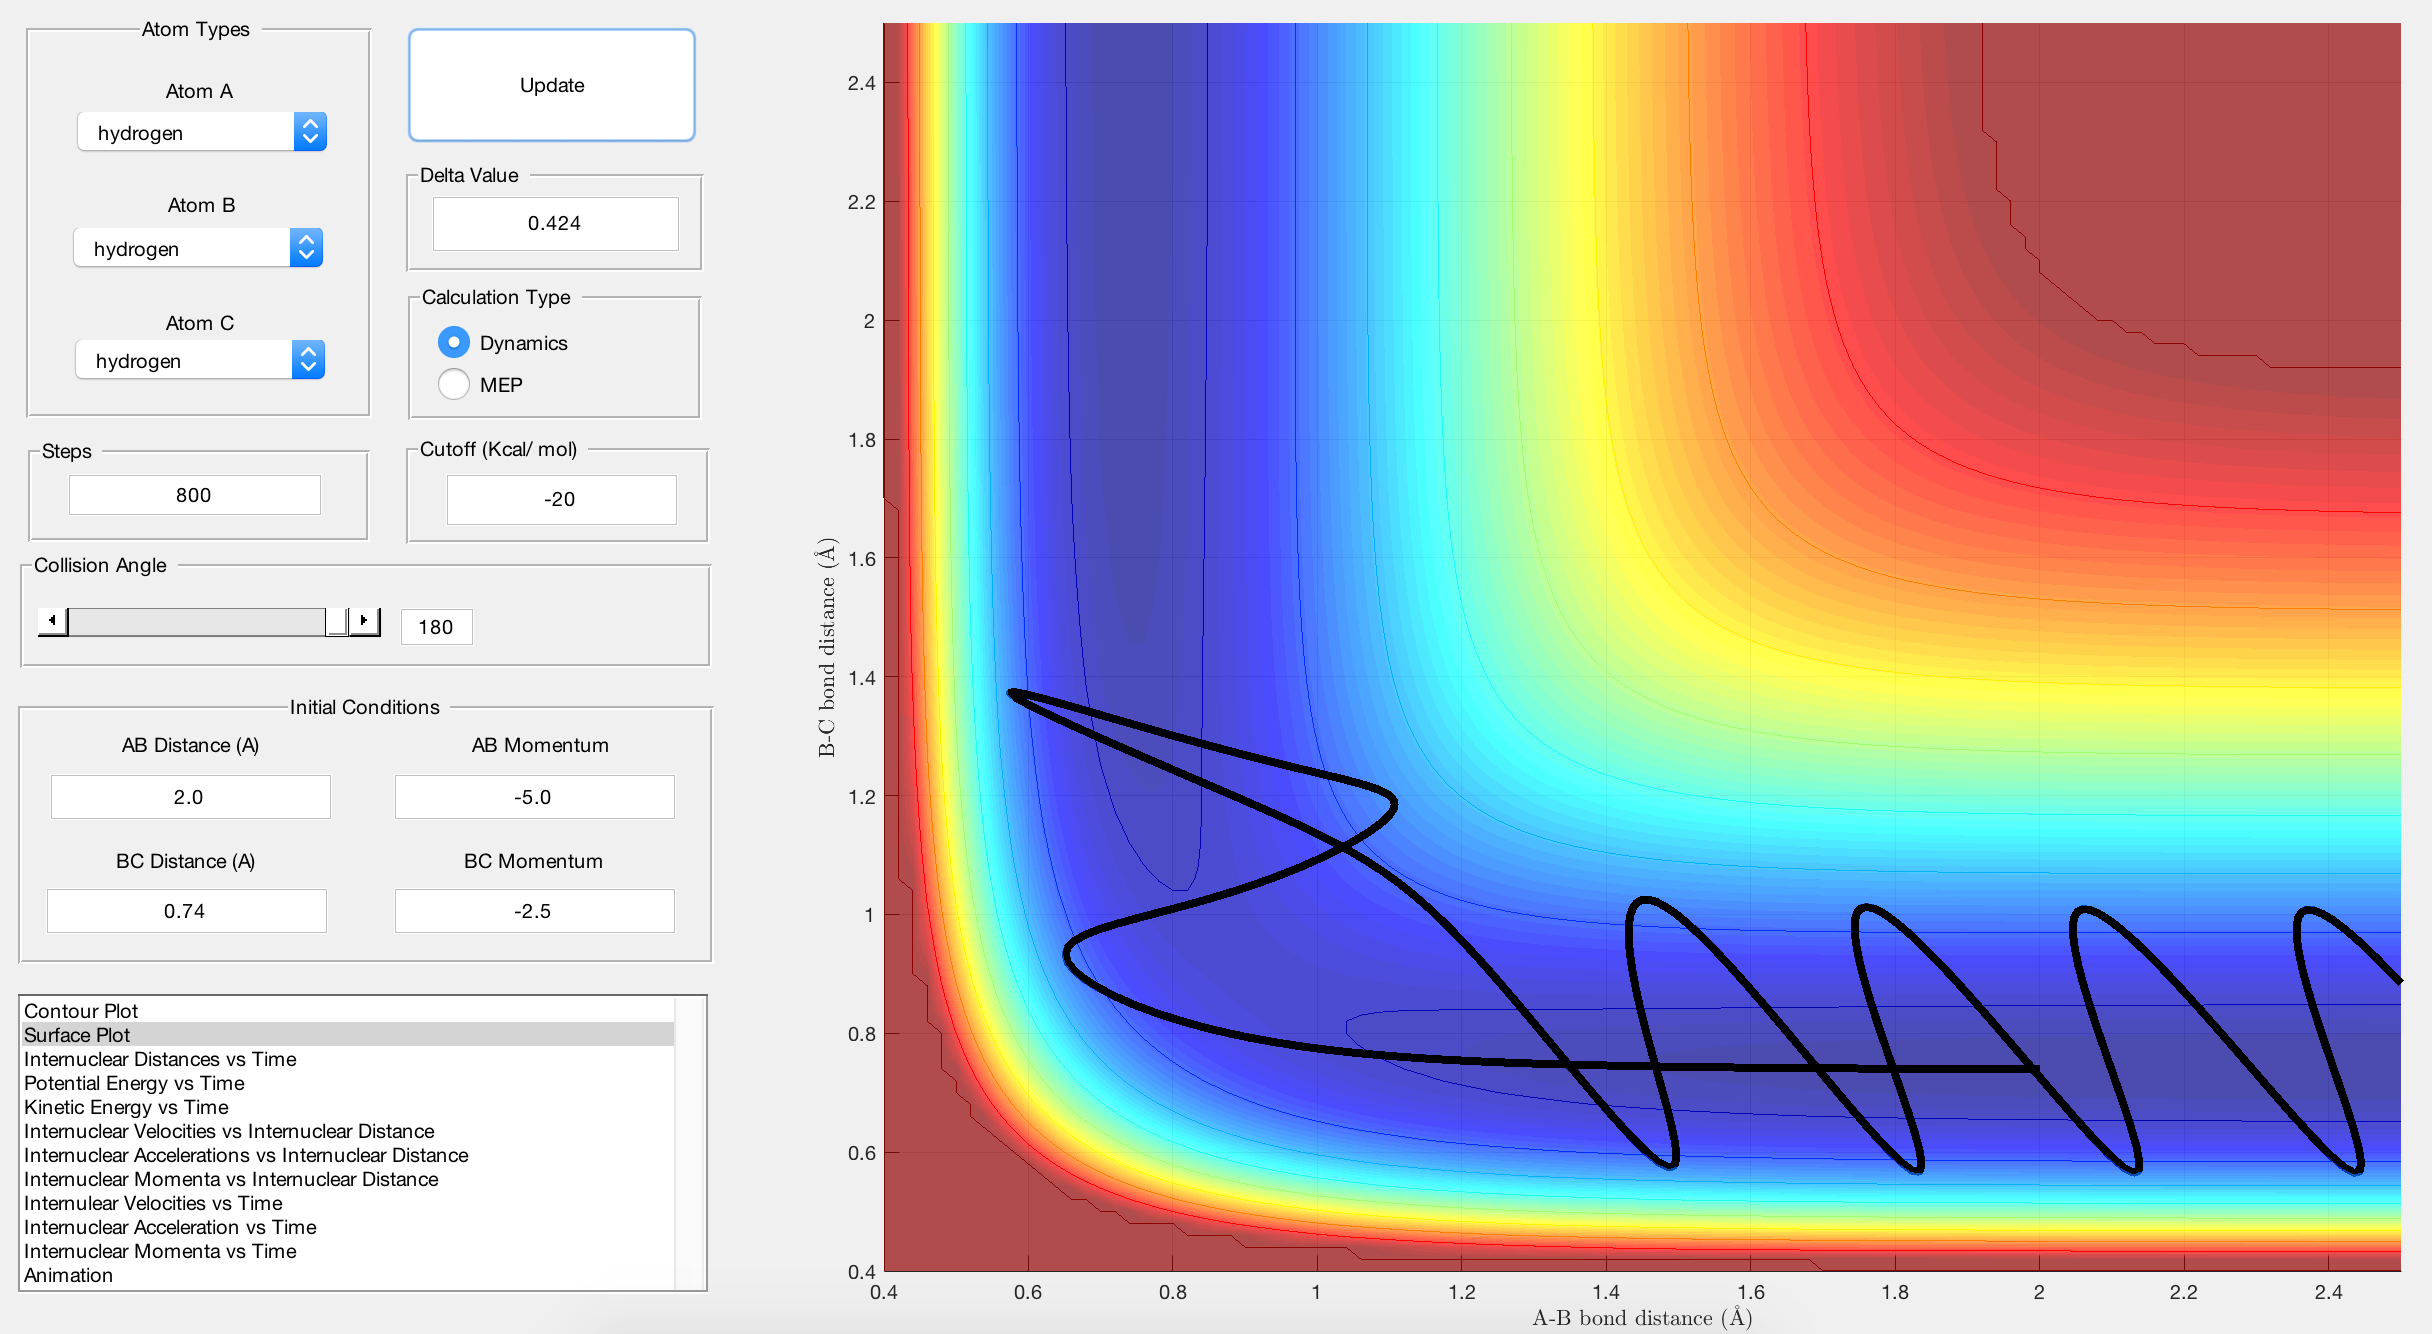Click the slider's left arrow button
The image size is (2432, 1334).
click(x=52, y=621)
